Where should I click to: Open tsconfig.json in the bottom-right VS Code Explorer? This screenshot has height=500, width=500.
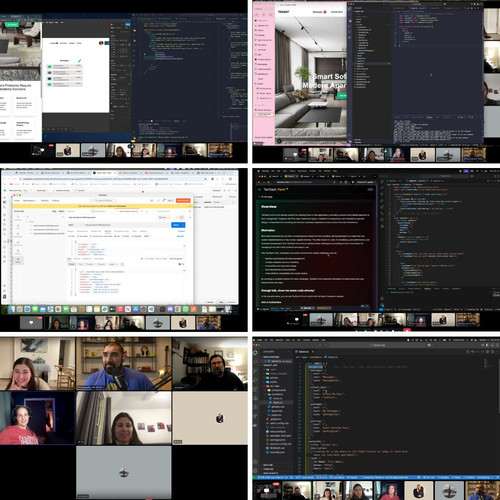[277, 452]
